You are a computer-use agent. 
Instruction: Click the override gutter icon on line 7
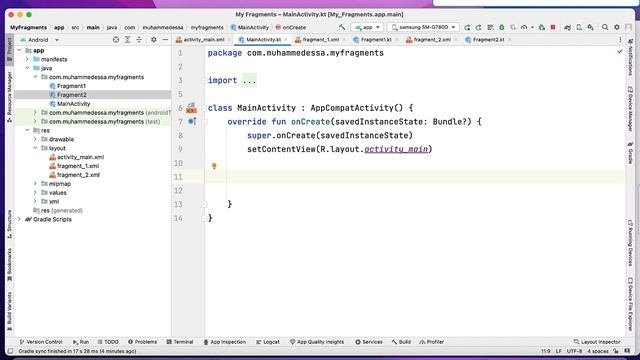(x=192, y=121)
